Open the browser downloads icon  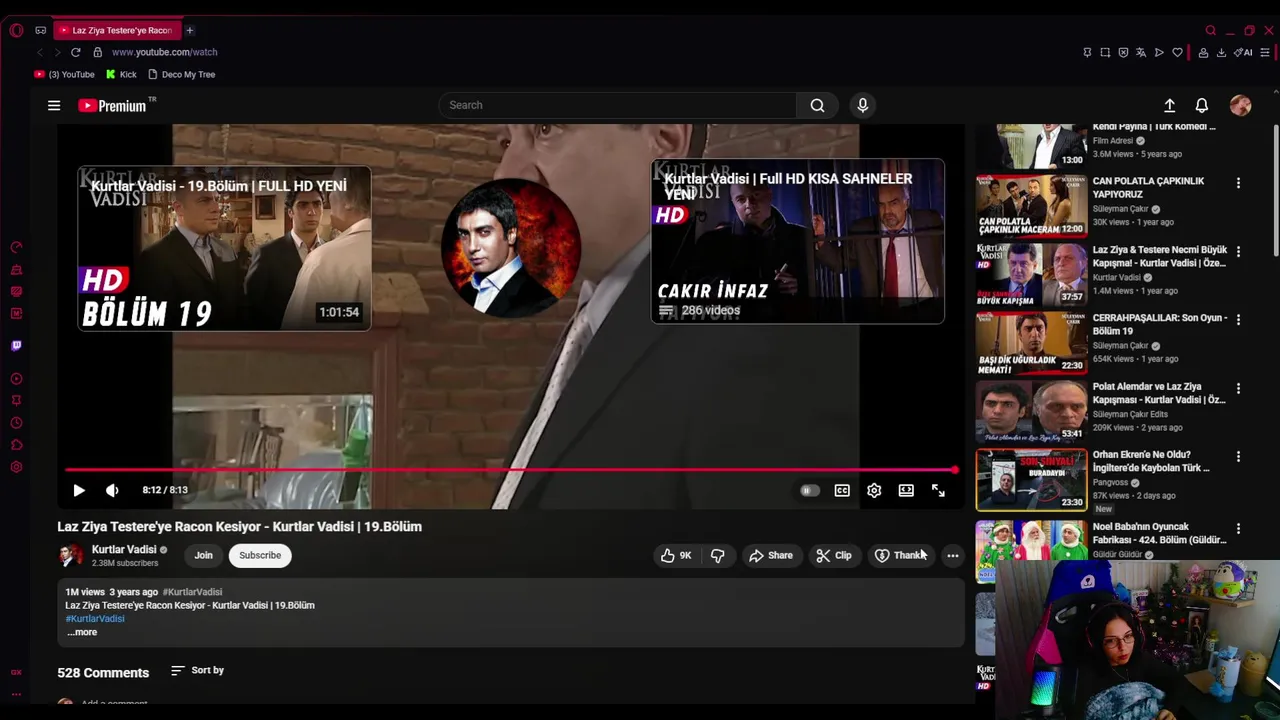[1221, 52]
